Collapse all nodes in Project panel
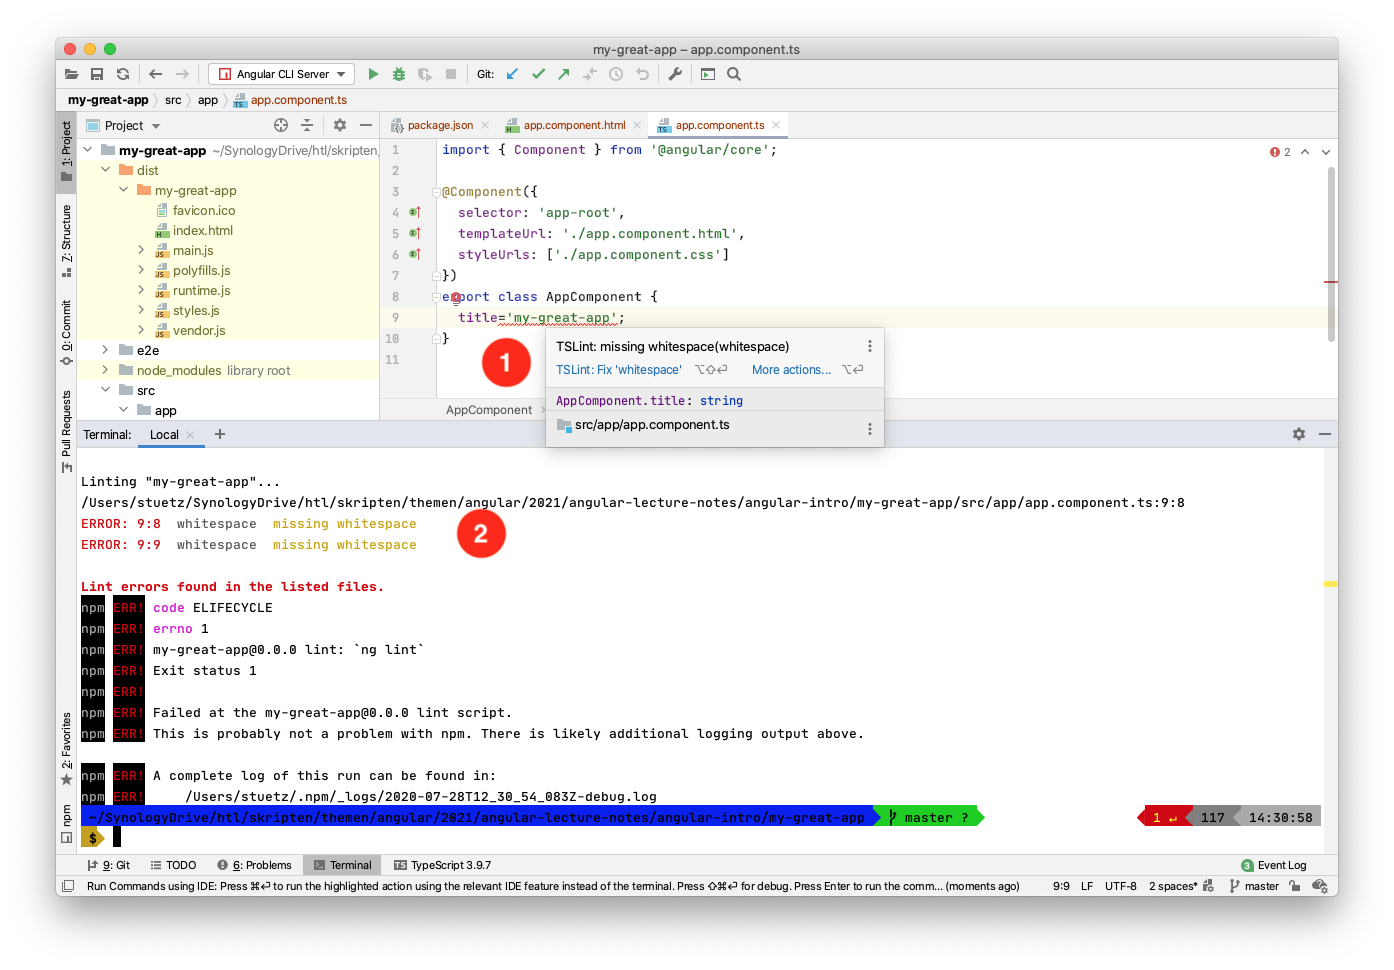This screenshot has width=1394, height=970. [x=307, y=125]
